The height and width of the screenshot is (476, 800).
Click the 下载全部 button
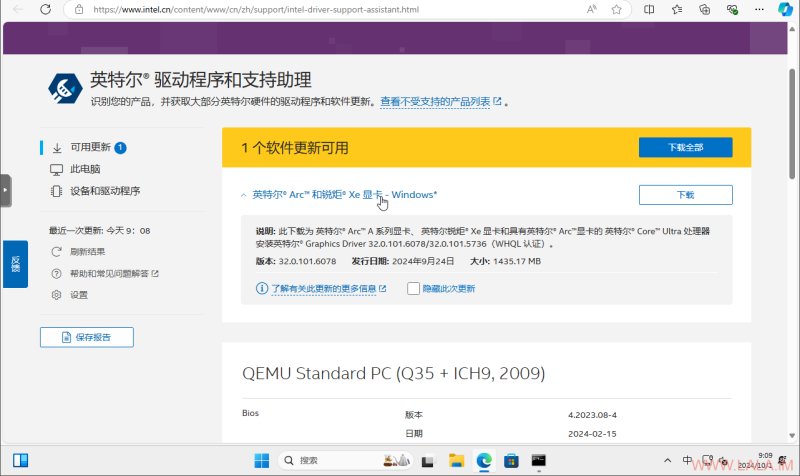tap(685, 147)
